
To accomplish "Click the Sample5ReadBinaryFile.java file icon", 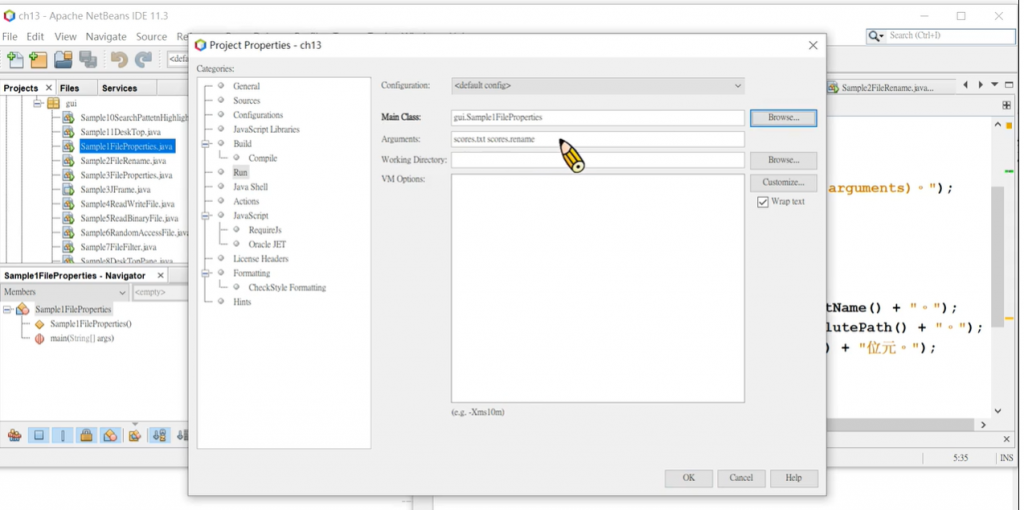I will [68, 218].
